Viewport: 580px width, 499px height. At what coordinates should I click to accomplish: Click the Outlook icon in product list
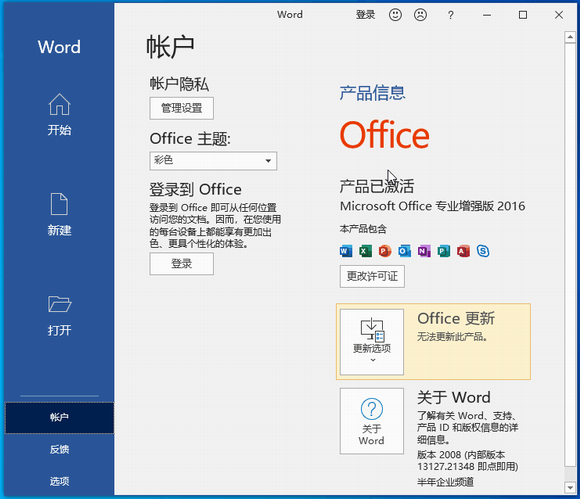405,251
